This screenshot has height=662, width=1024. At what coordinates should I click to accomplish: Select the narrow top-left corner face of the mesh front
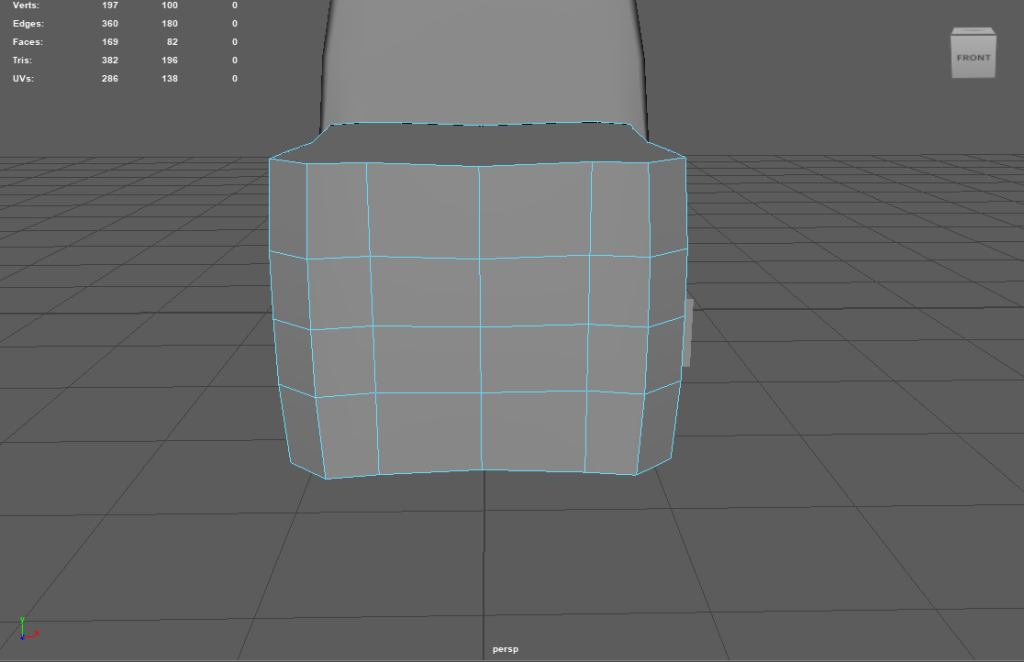tap(288, 205)
